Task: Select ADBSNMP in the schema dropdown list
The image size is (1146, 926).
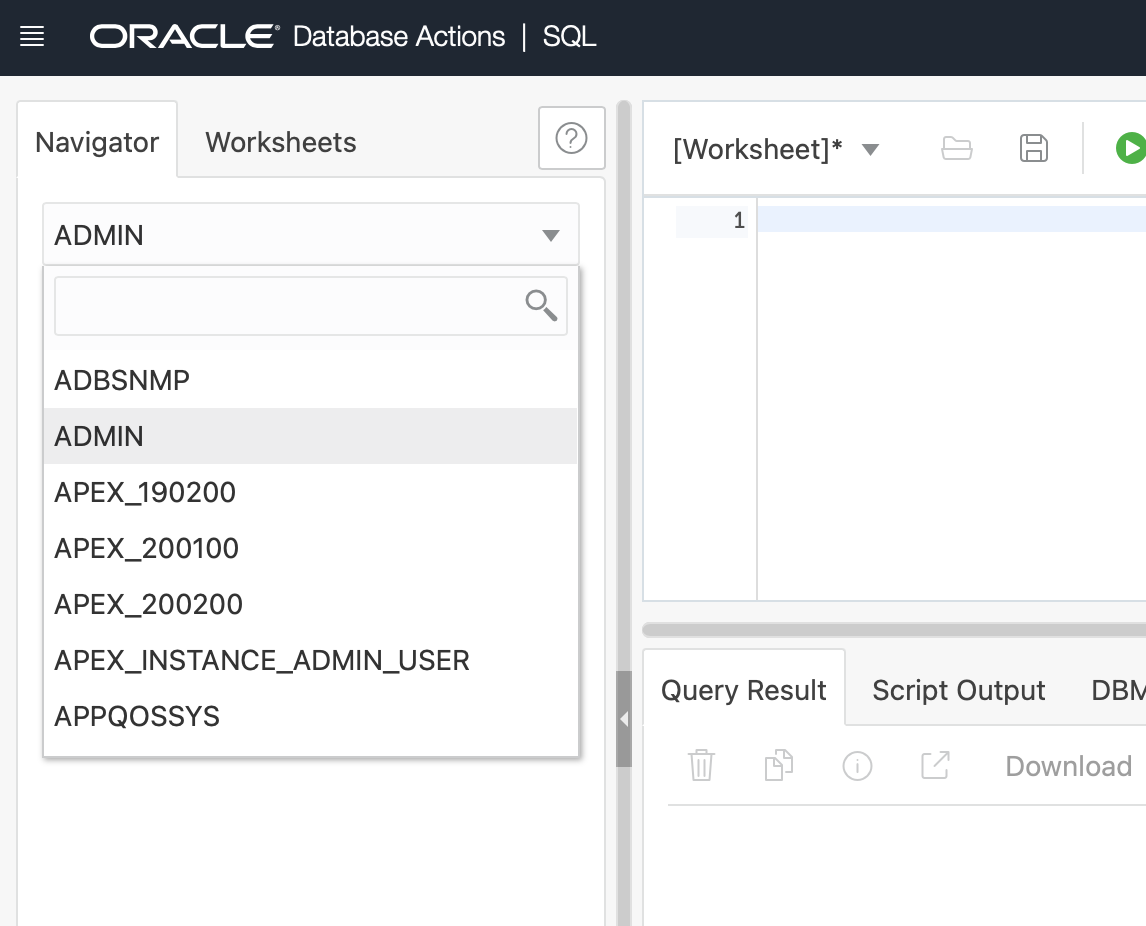Action: (121, 380)
